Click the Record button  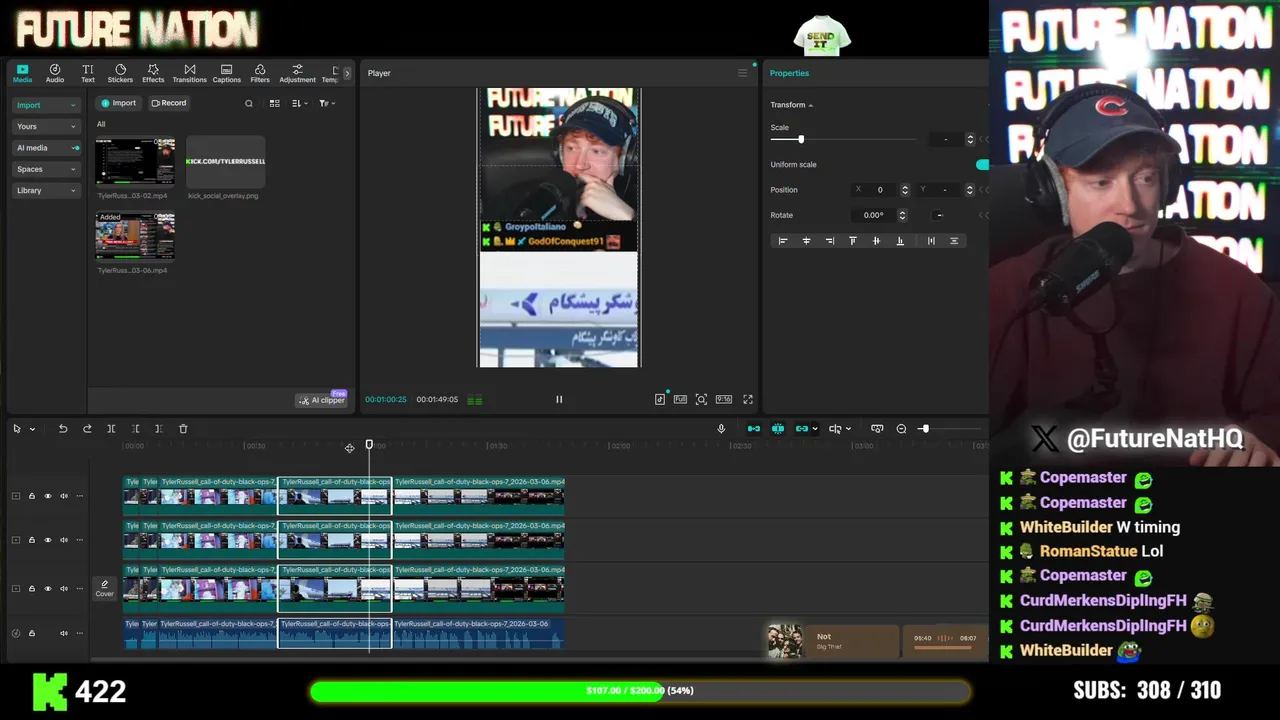168,103
